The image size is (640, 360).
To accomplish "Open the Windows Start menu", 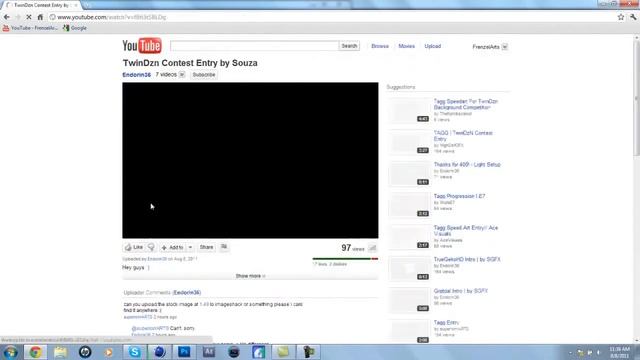I will pos(10,352).
